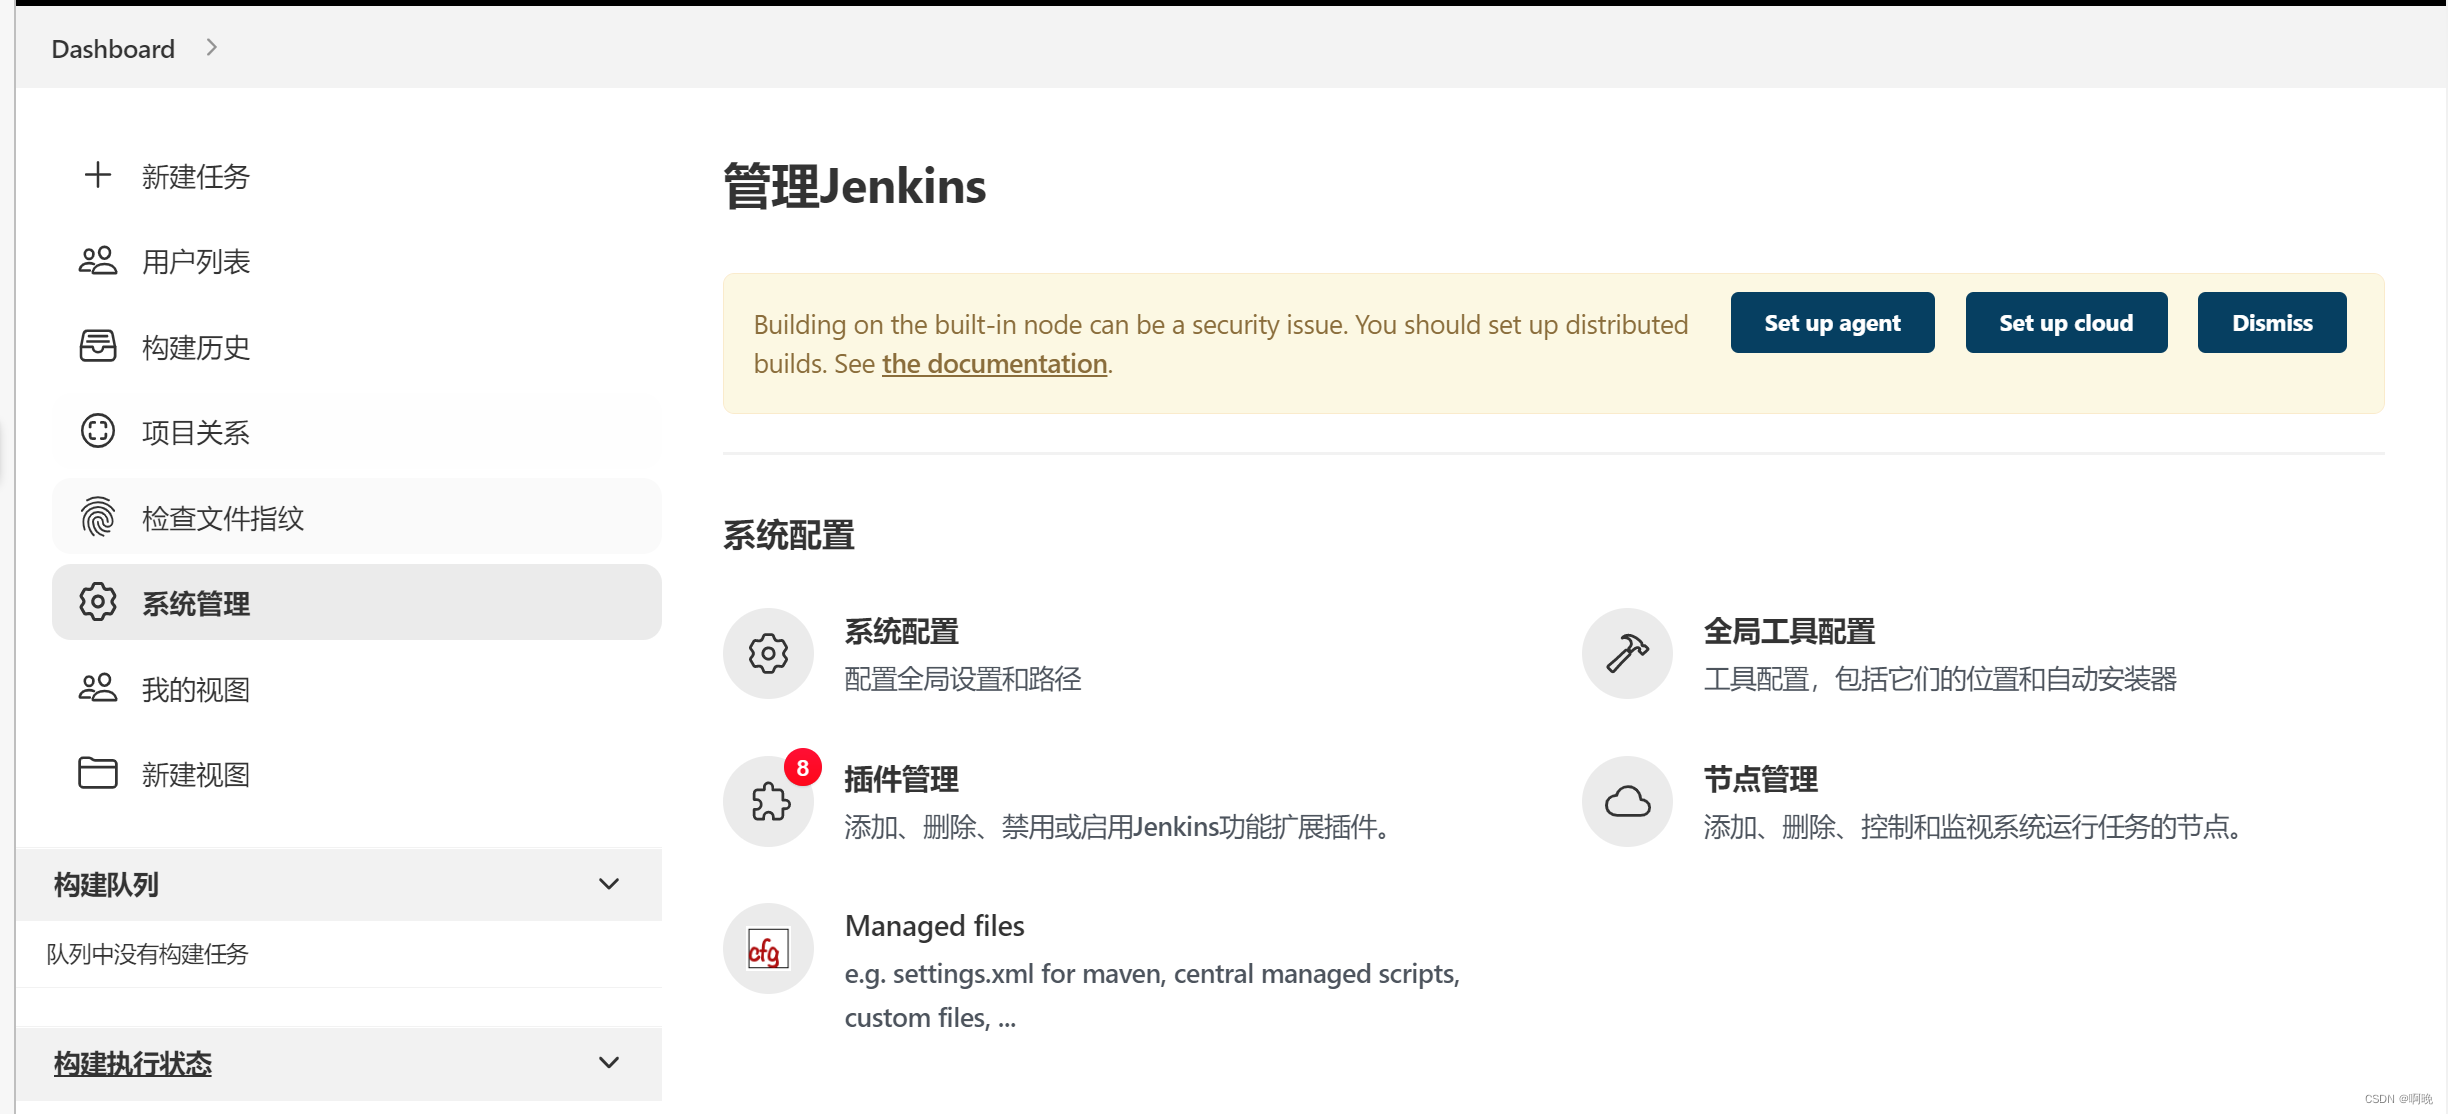
Task: Collapse the 构建执行状态 panel chevron
Action: pos(609,1062)
